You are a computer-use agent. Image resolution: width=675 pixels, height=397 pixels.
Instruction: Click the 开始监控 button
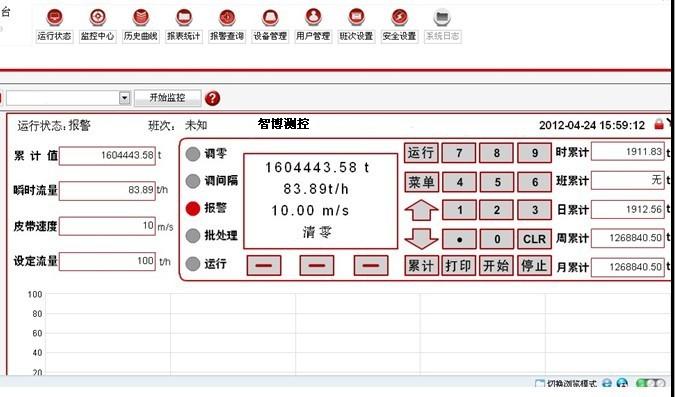point(167,98)
